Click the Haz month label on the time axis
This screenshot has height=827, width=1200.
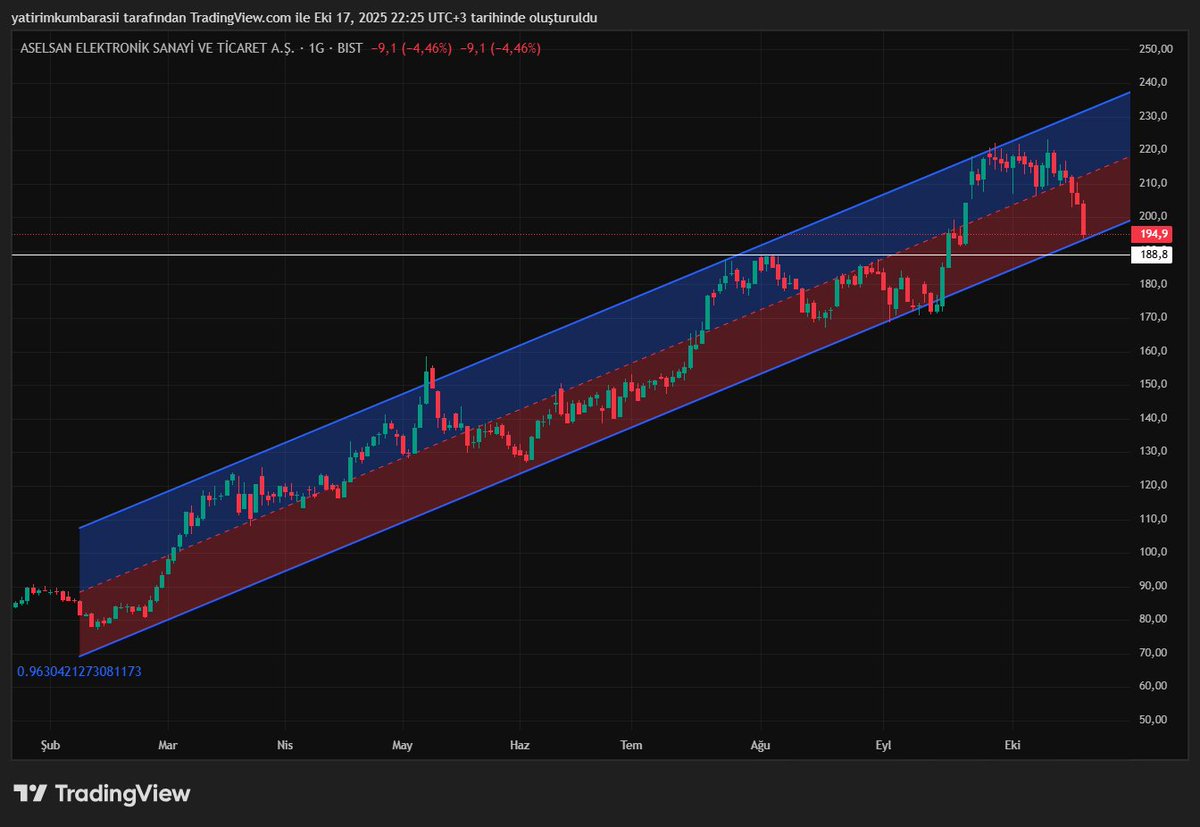pos(520,745)
